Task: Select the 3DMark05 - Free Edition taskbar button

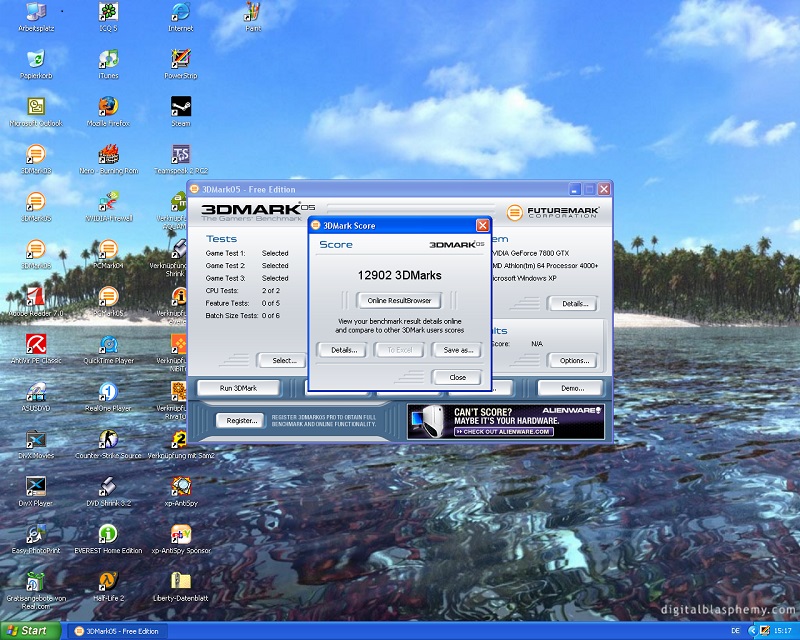Action: [x=117, y=631]
